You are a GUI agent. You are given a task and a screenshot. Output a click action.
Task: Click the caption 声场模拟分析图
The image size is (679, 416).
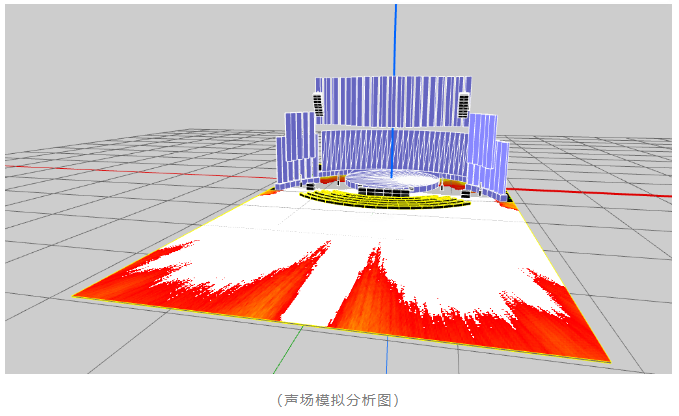pyautogui.click(x=338, y=400)
